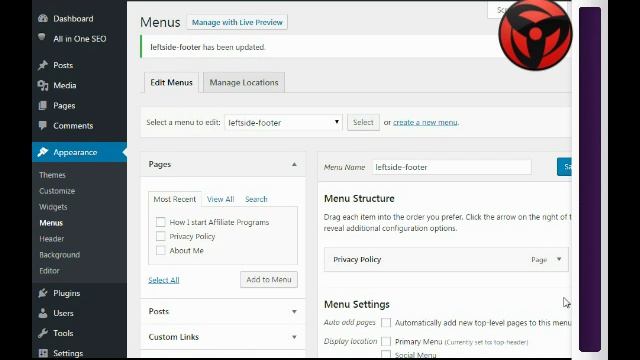640x360 pixels.
Task: Open Widgets under Appearance
Action: click(x=53, y=207)
